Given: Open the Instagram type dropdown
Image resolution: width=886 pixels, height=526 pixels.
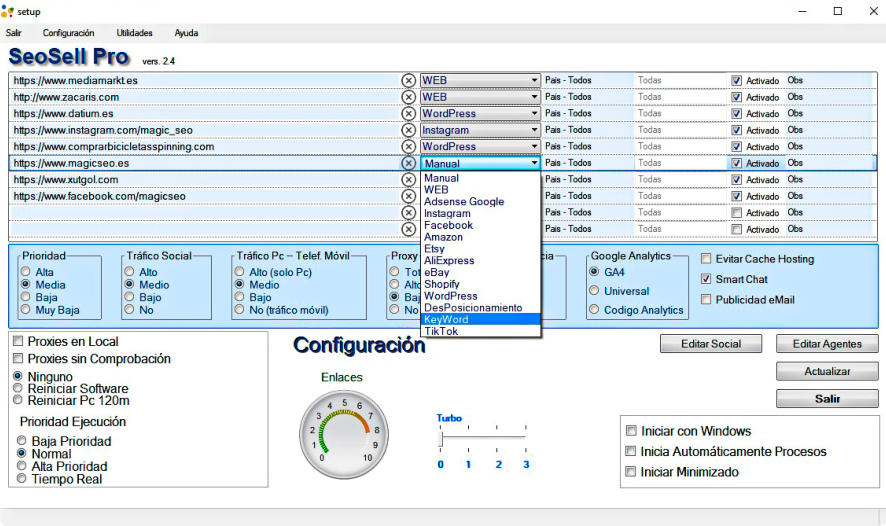Looking at the screenshot, I should pyautogui.click(x=480, y=130).
